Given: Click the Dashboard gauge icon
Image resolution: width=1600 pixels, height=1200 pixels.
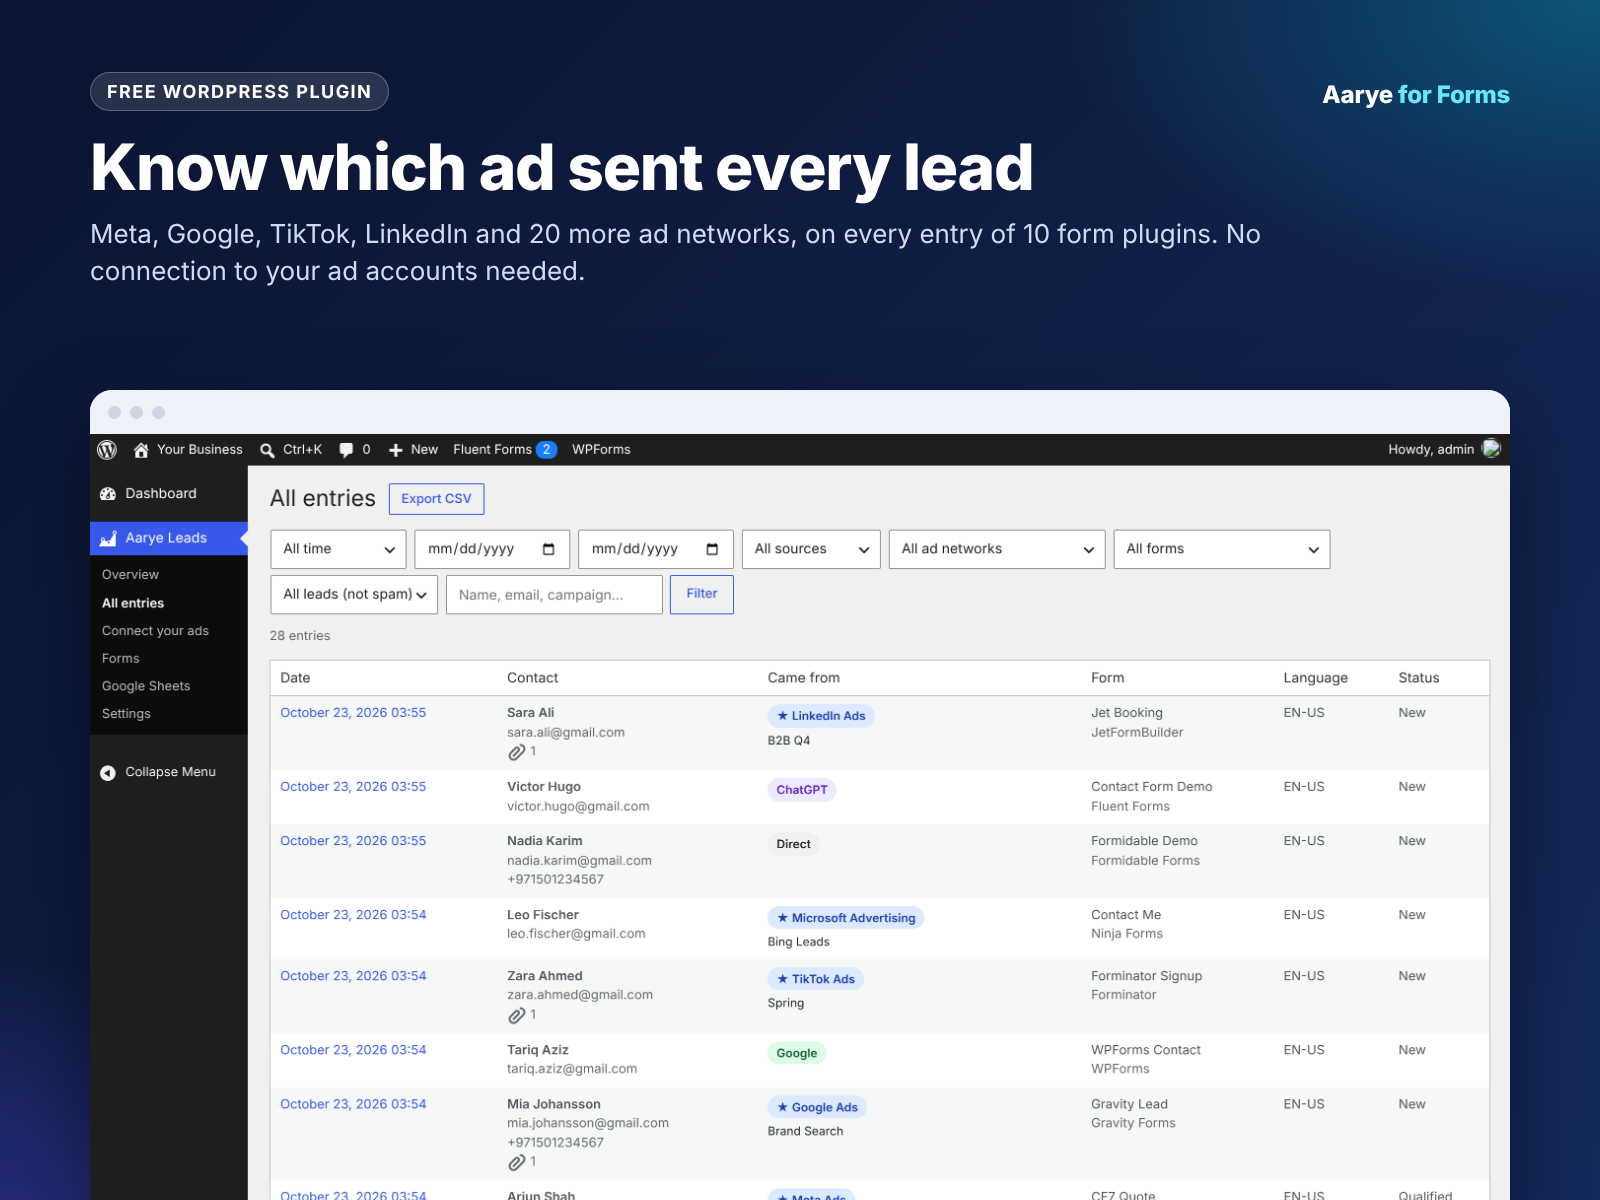Looking at the screenshot, I should 108,494.
